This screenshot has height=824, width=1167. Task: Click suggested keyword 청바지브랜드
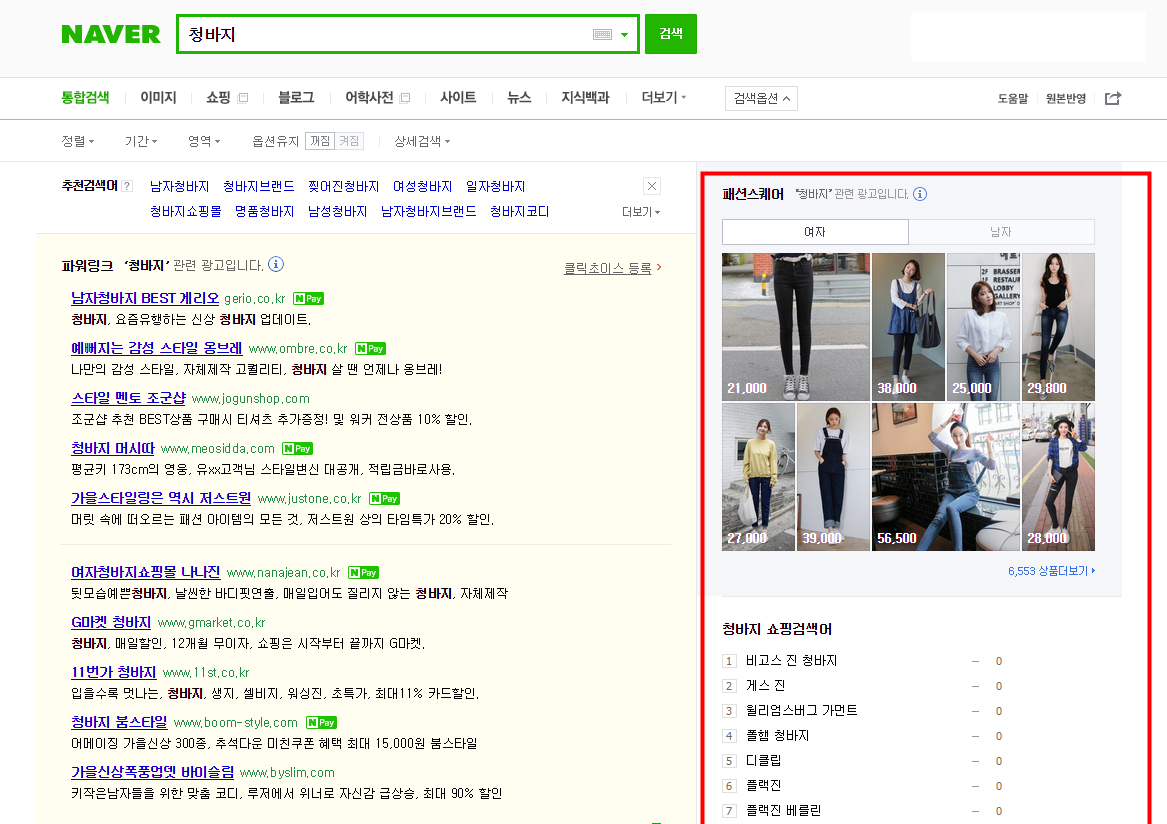tap(258, 186)
